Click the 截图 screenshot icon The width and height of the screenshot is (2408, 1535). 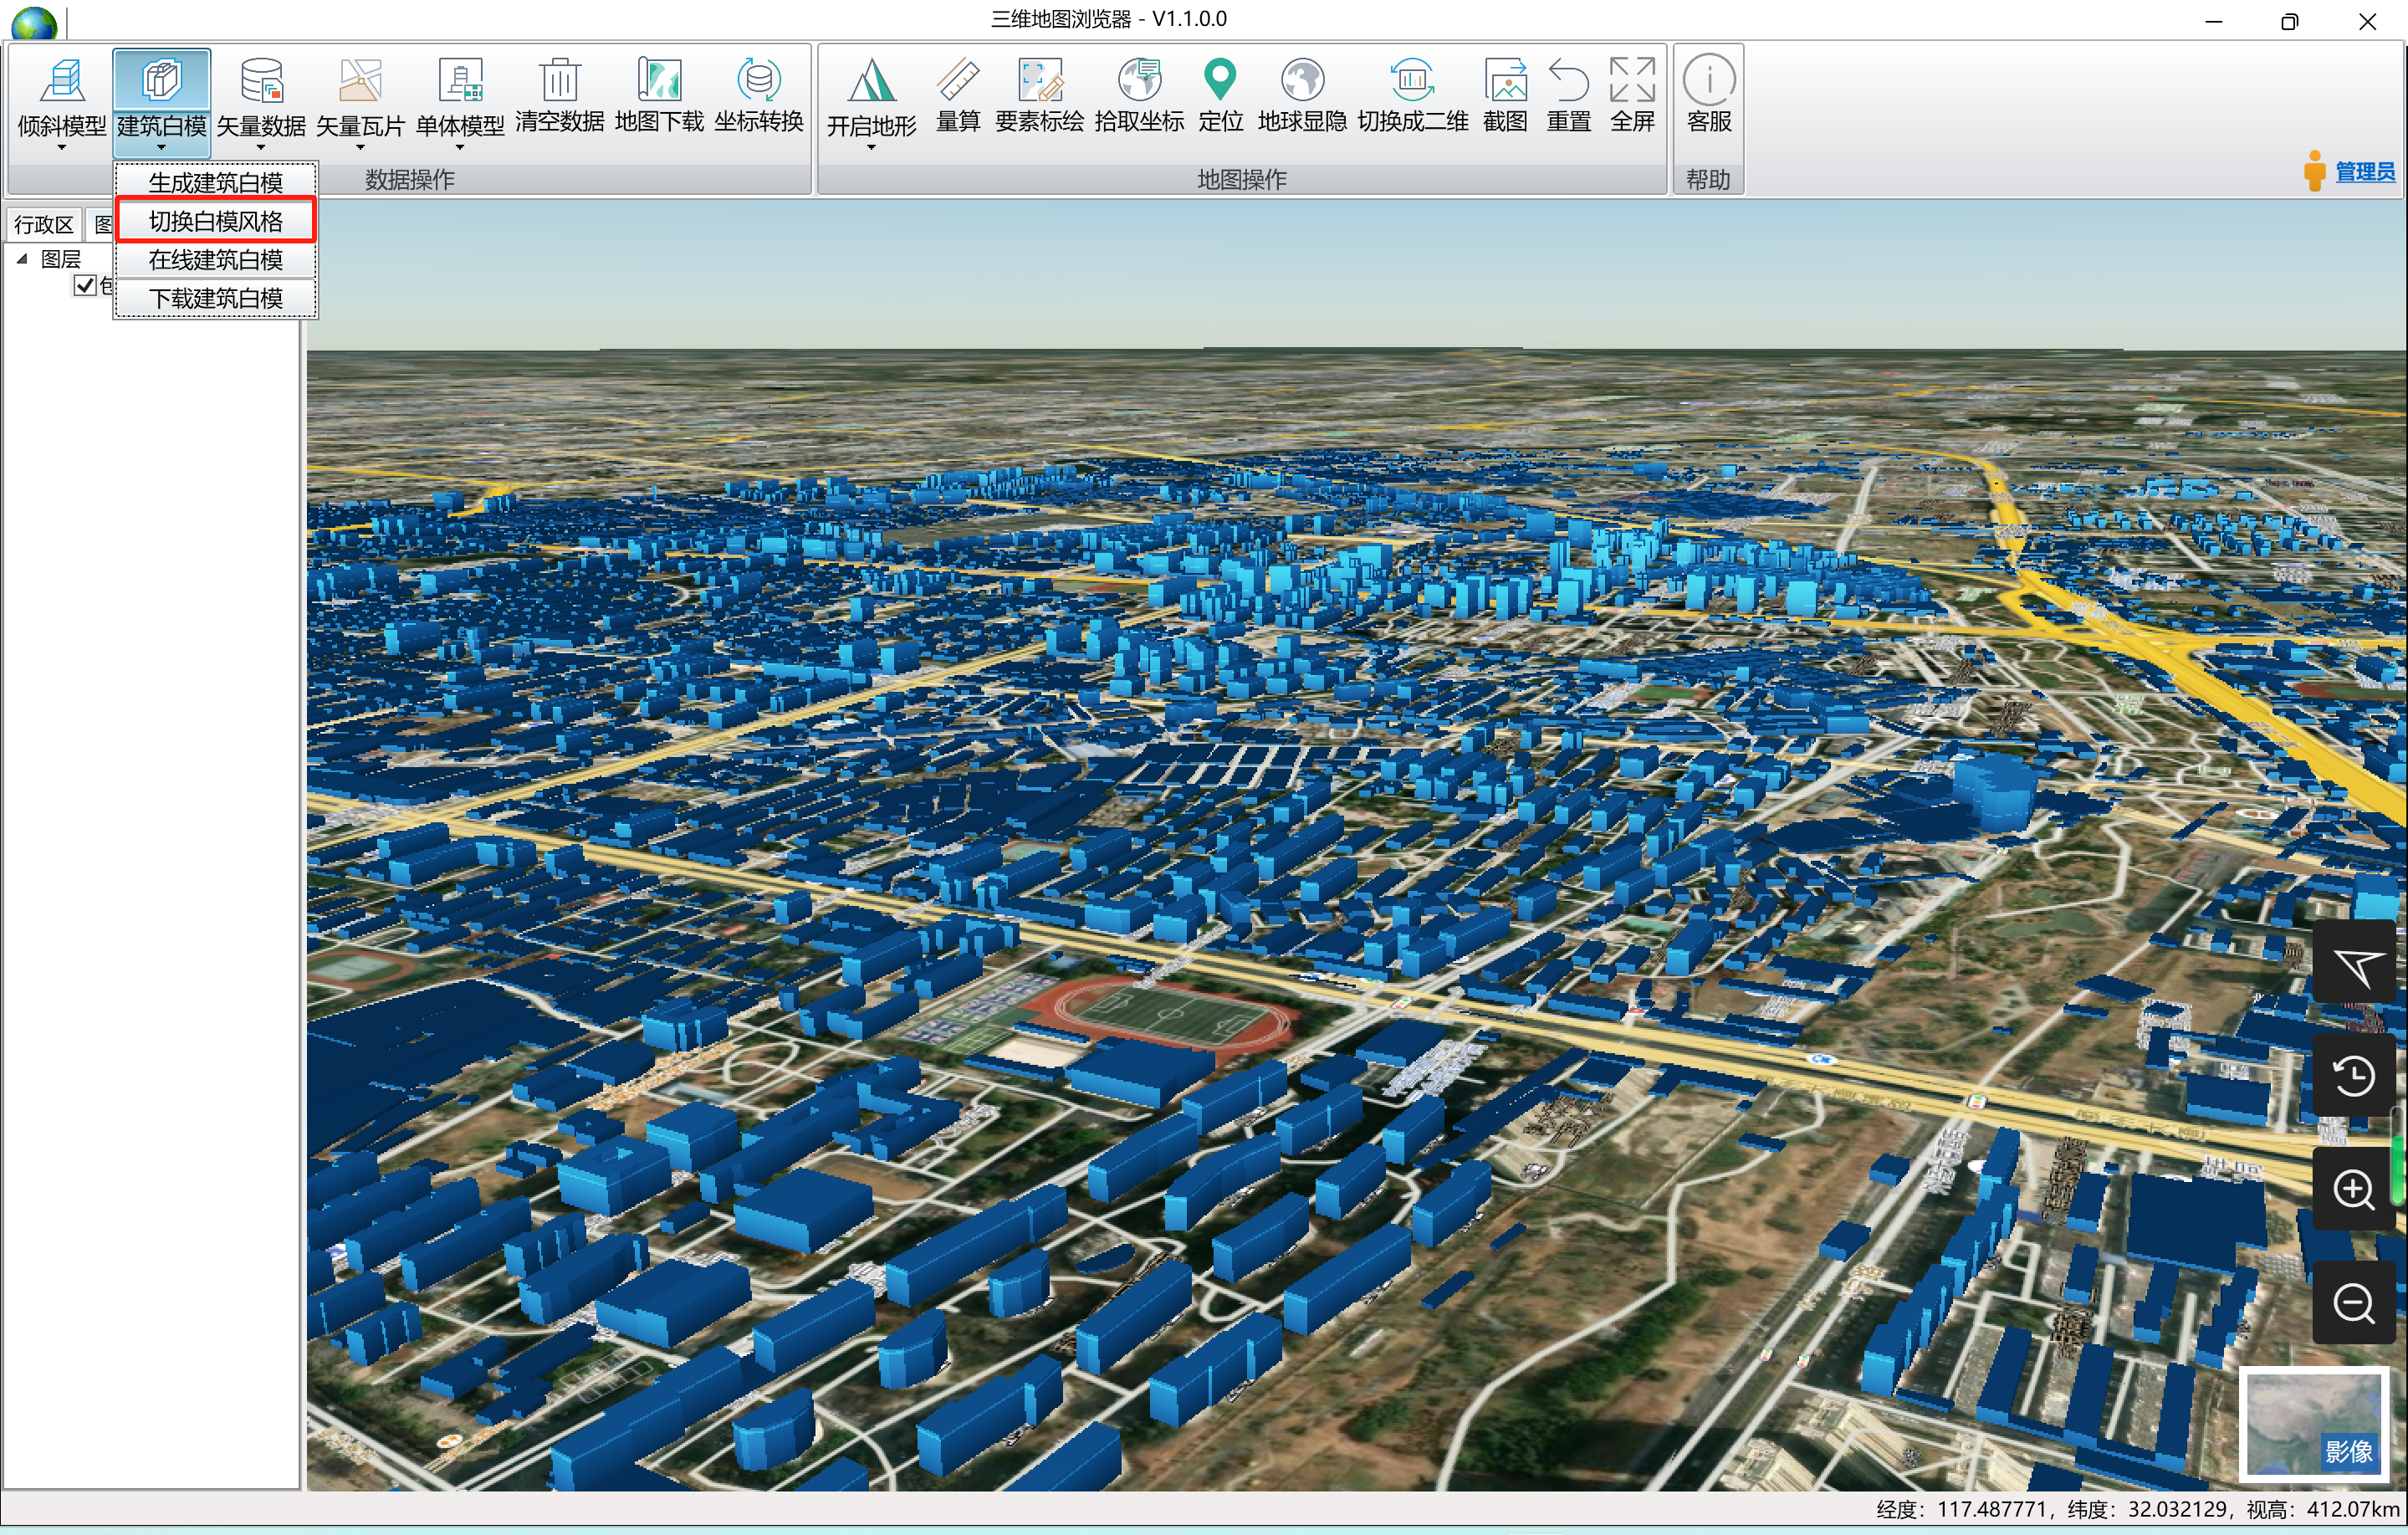click(x=1505, y=82)
